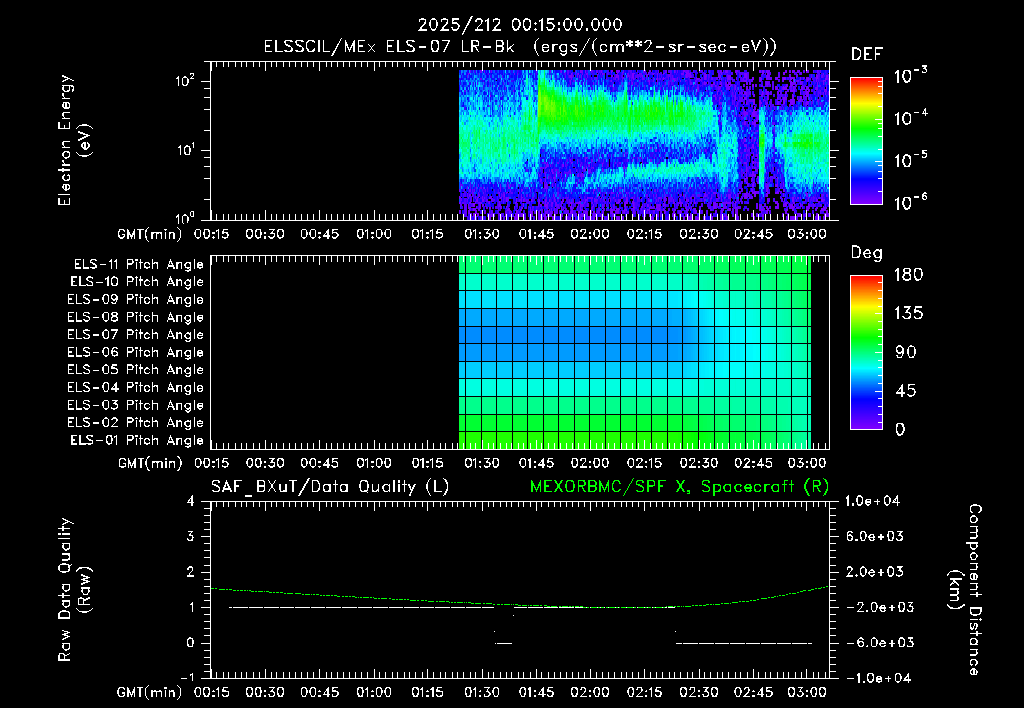Screen dimensions: 1024x708
Task: Click the 45 value on the Deg scale
Action: [906, 391]
